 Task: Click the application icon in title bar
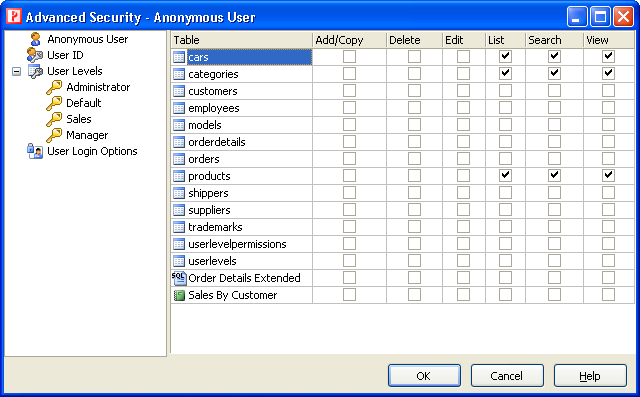coord(14,17)
